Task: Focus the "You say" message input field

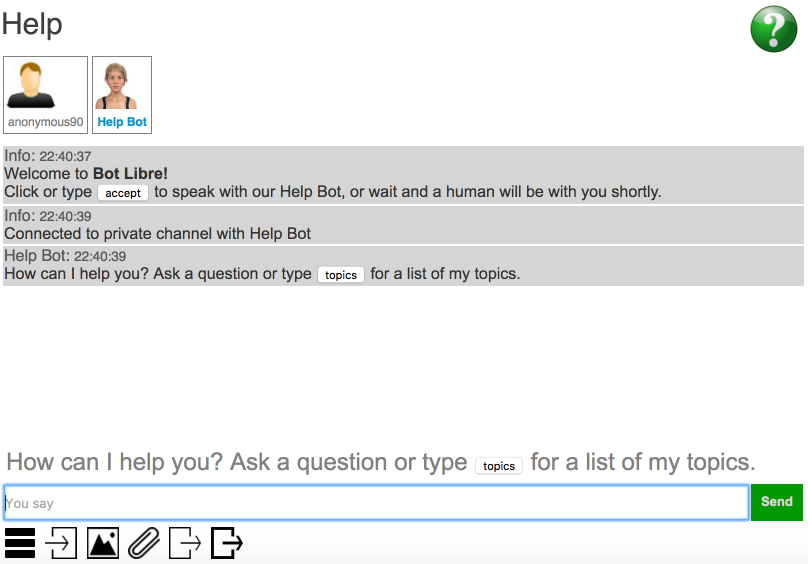Action: pos(376,502)
